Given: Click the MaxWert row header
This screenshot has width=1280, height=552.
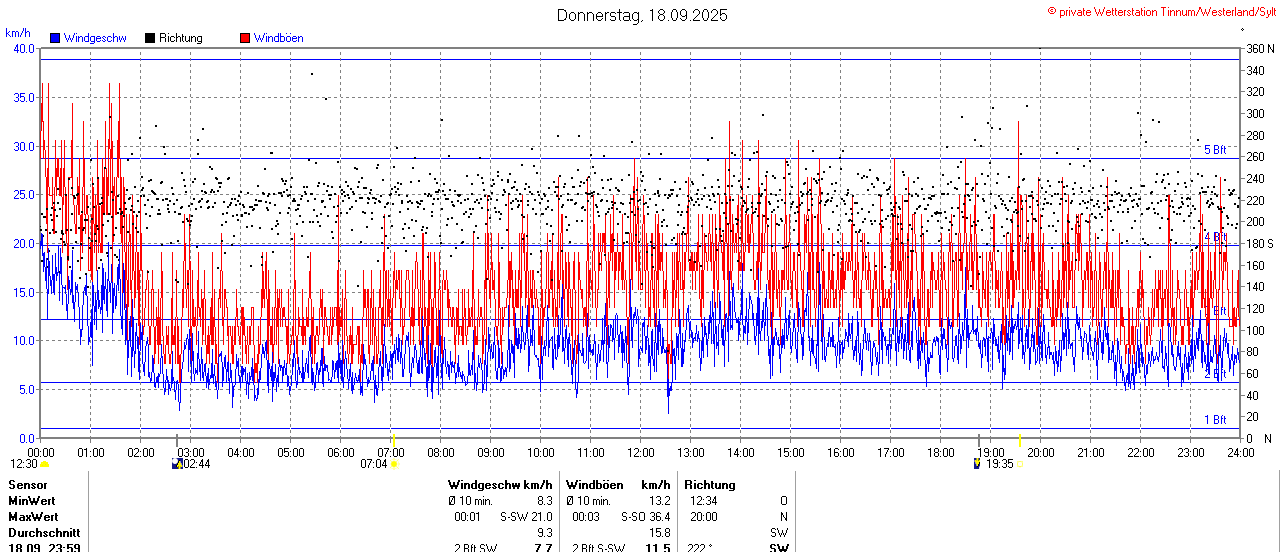Looking at the screenshot, I should click(x=33, y=517).
